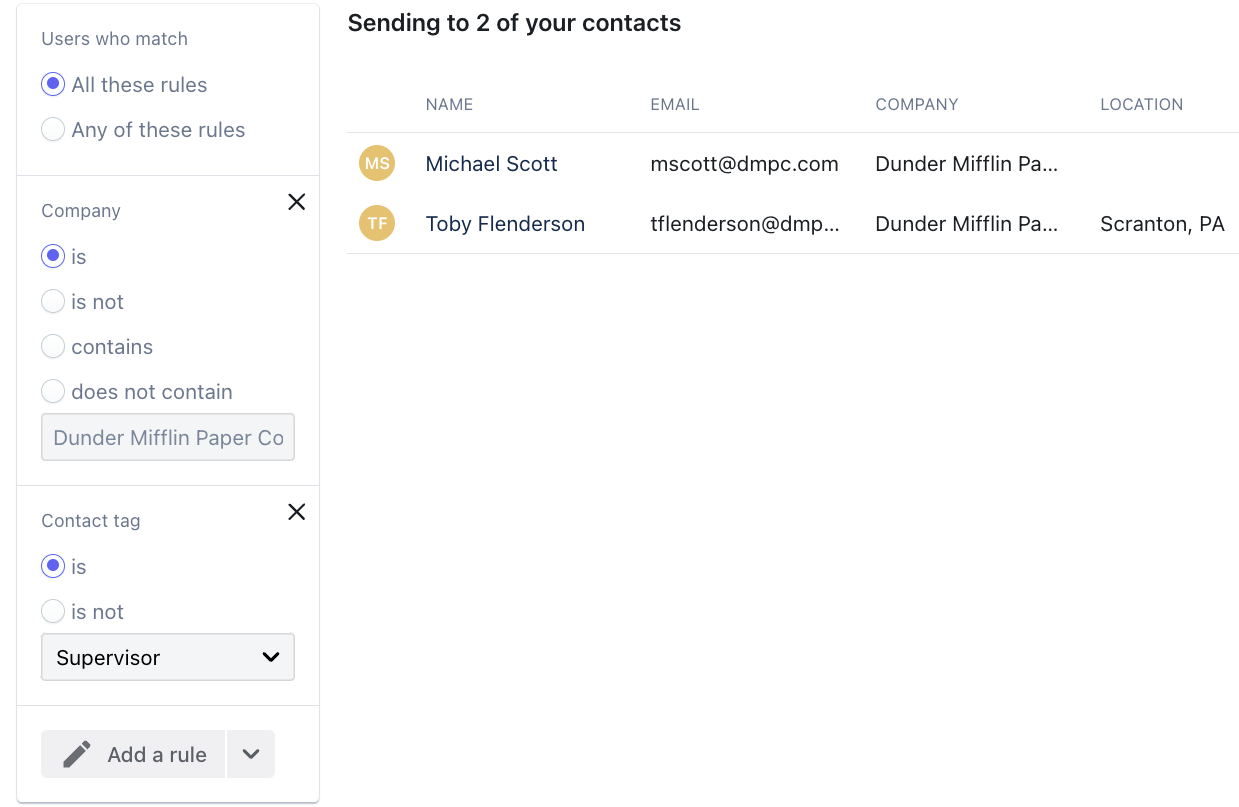Open the Supervisor tag dropdown

point(168,657)
